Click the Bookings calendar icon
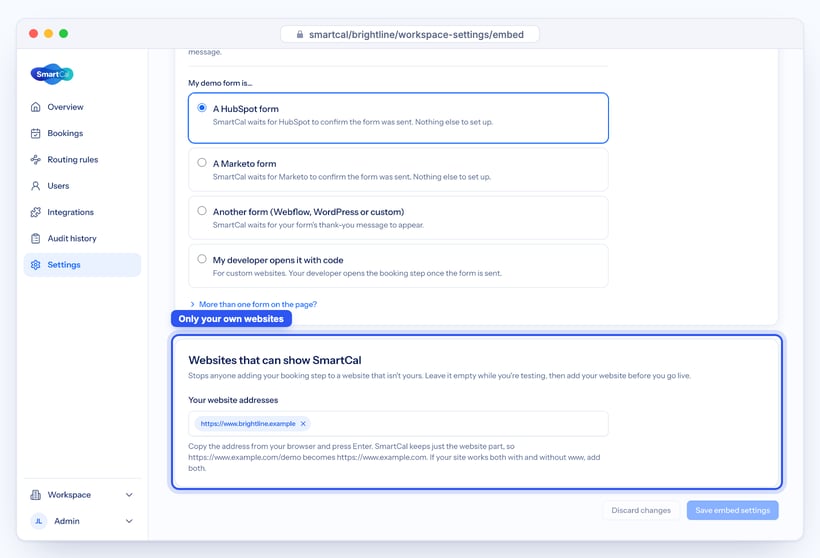 pos(36,133)
